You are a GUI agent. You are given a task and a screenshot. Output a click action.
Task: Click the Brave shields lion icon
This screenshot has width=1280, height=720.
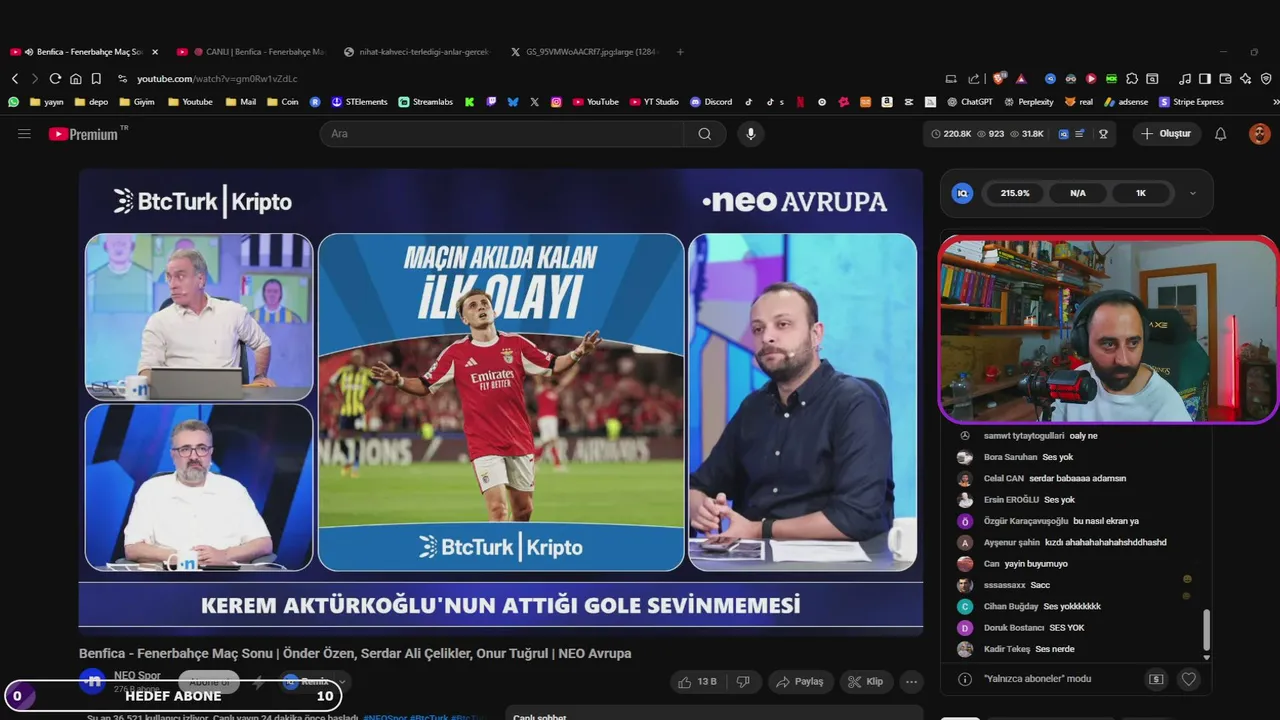click(x=998, y=79)
